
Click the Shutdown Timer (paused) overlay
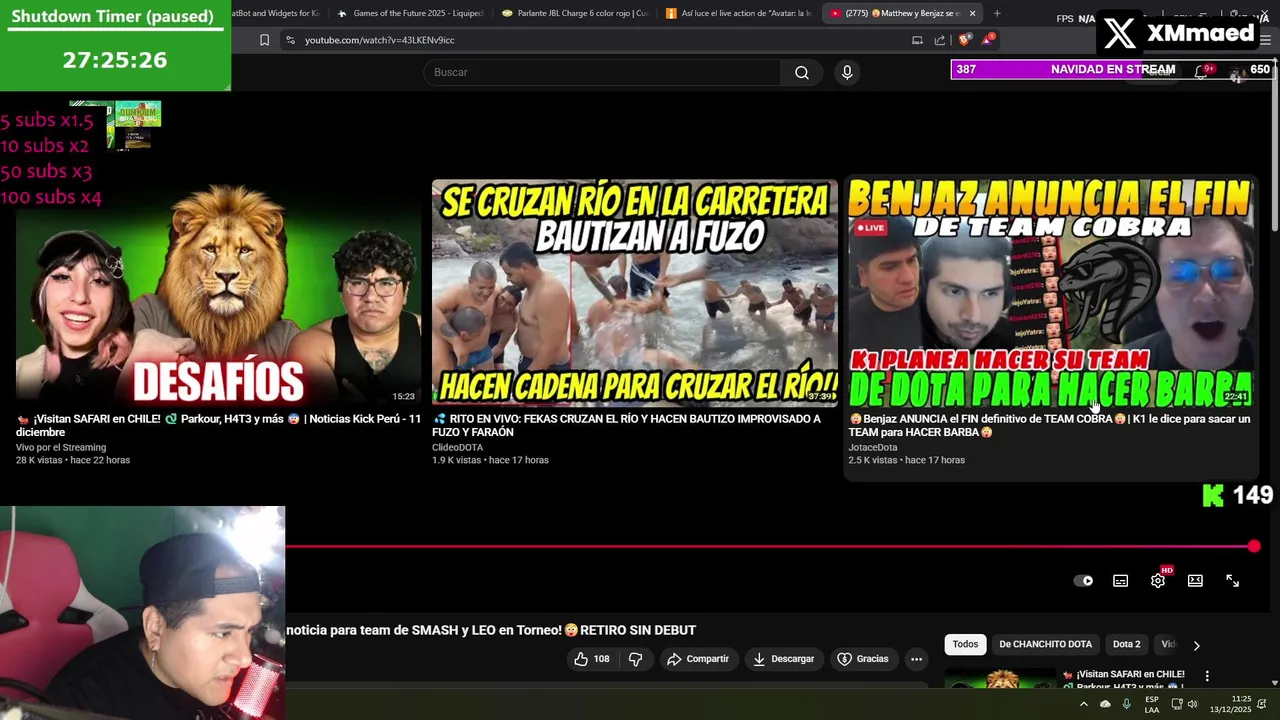115,45
